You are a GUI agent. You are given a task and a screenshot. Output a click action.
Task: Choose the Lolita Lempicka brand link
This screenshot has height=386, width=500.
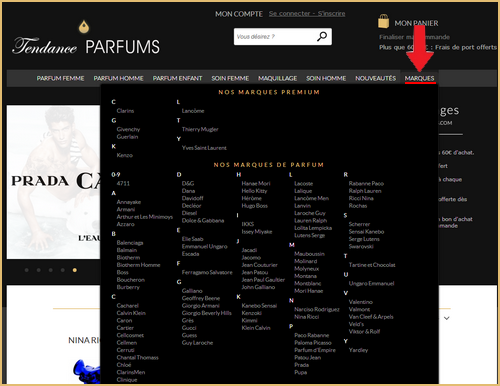(x=313, y=228)
